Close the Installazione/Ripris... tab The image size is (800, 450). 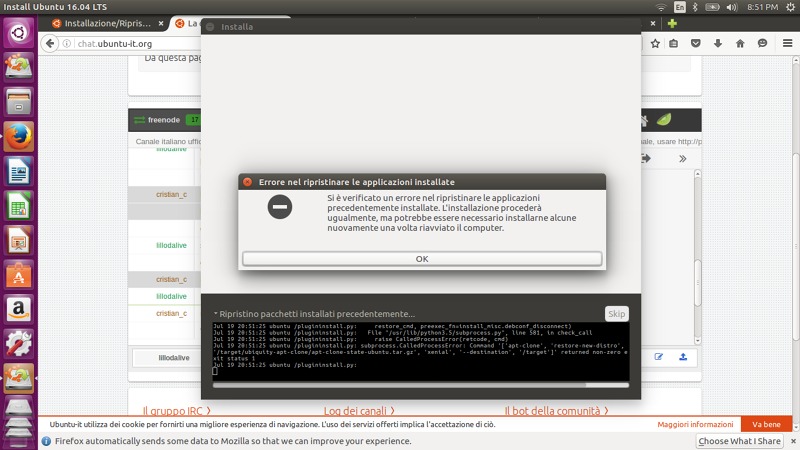point(161,23)
